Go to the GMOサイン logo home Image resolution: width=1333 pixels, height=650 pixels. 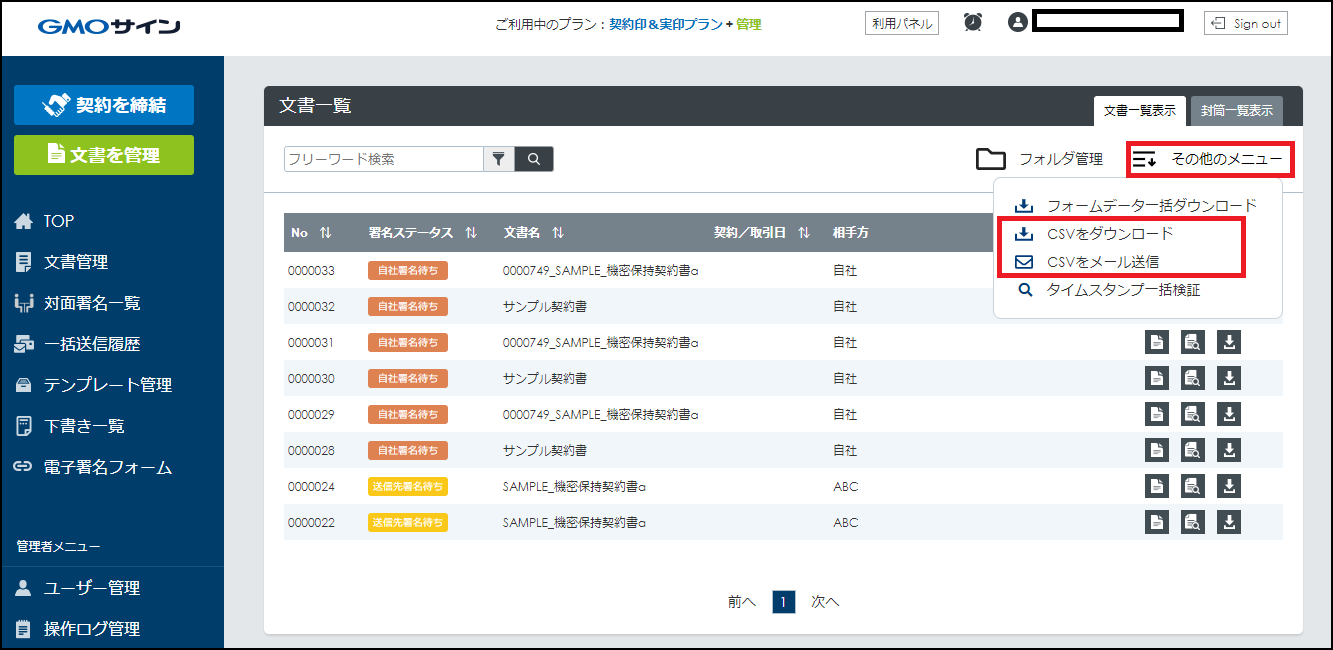tap(109, 26)
